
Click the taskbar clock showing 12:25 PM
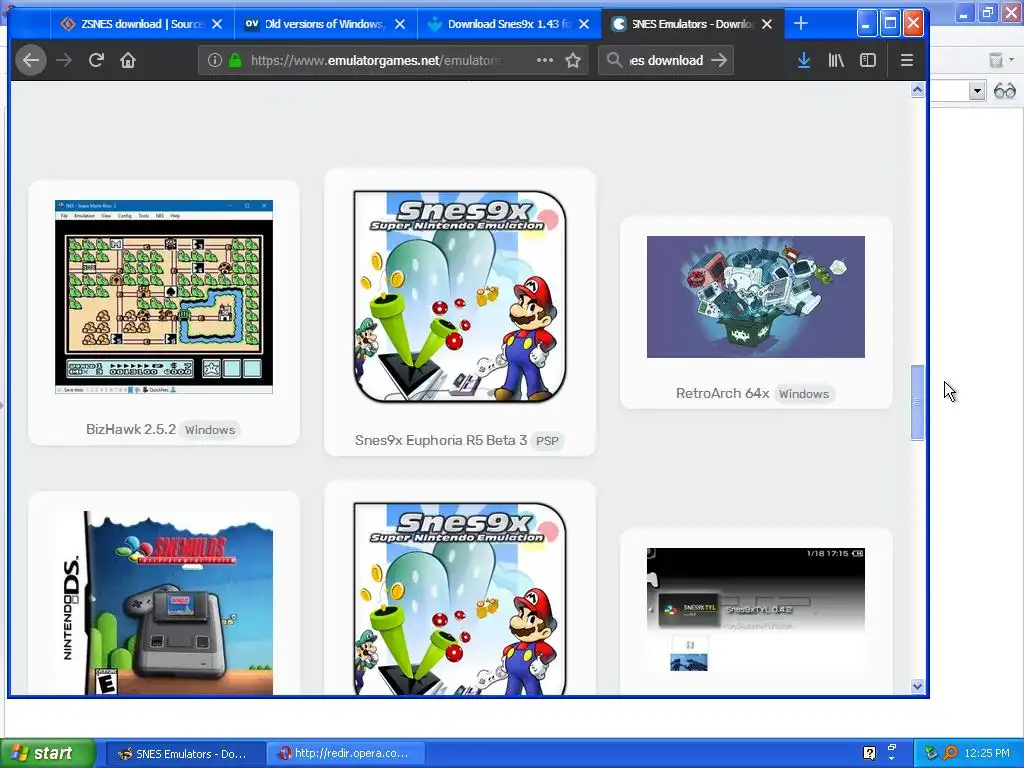pos(987,753)
